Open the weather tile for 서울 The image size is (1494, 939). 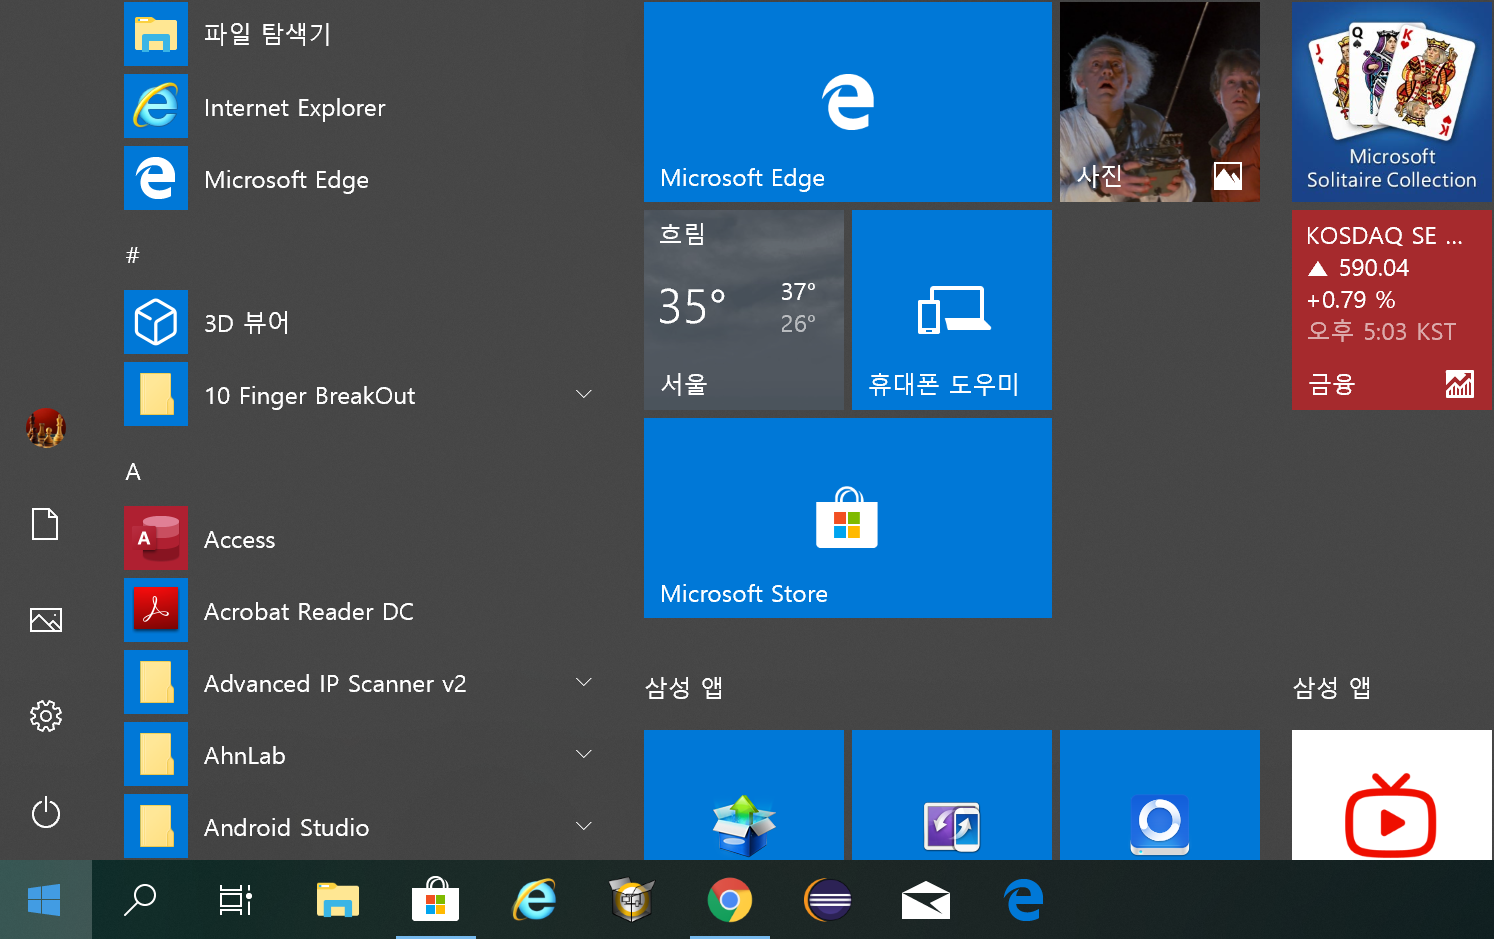point(744,310)
